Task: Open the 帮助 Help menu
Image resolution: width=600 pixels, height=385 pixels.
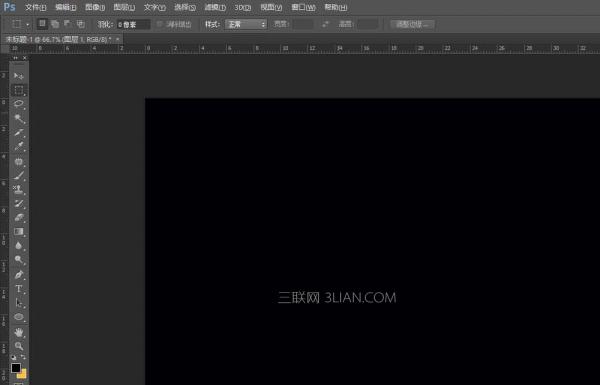Action: (x=336, y=7)
